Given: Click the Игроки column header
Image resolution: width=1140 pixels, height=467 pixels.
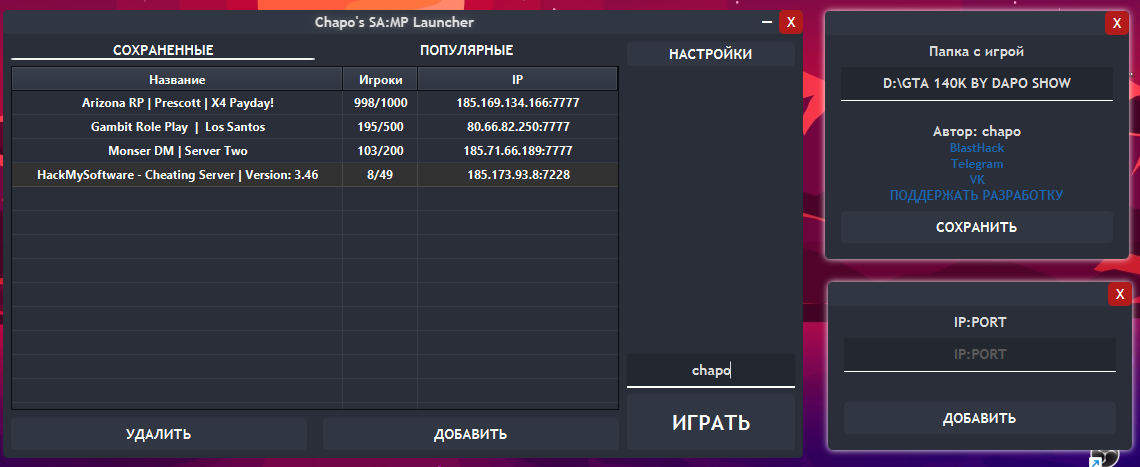Looking at the screenshot, I should [379, 79].
